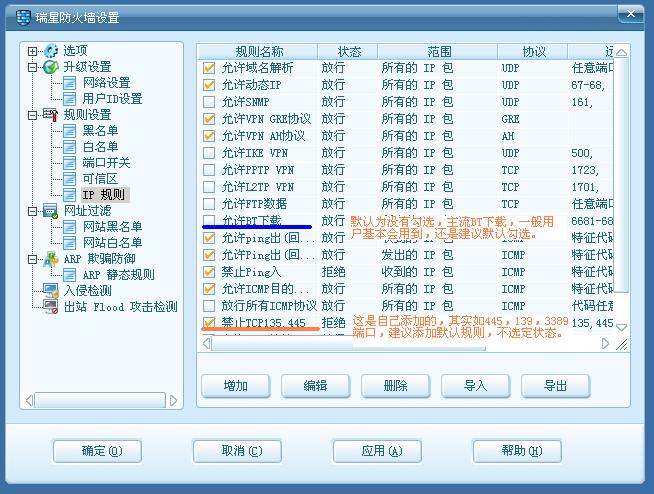Click the page icon next to IP 规则

point(69,195)
